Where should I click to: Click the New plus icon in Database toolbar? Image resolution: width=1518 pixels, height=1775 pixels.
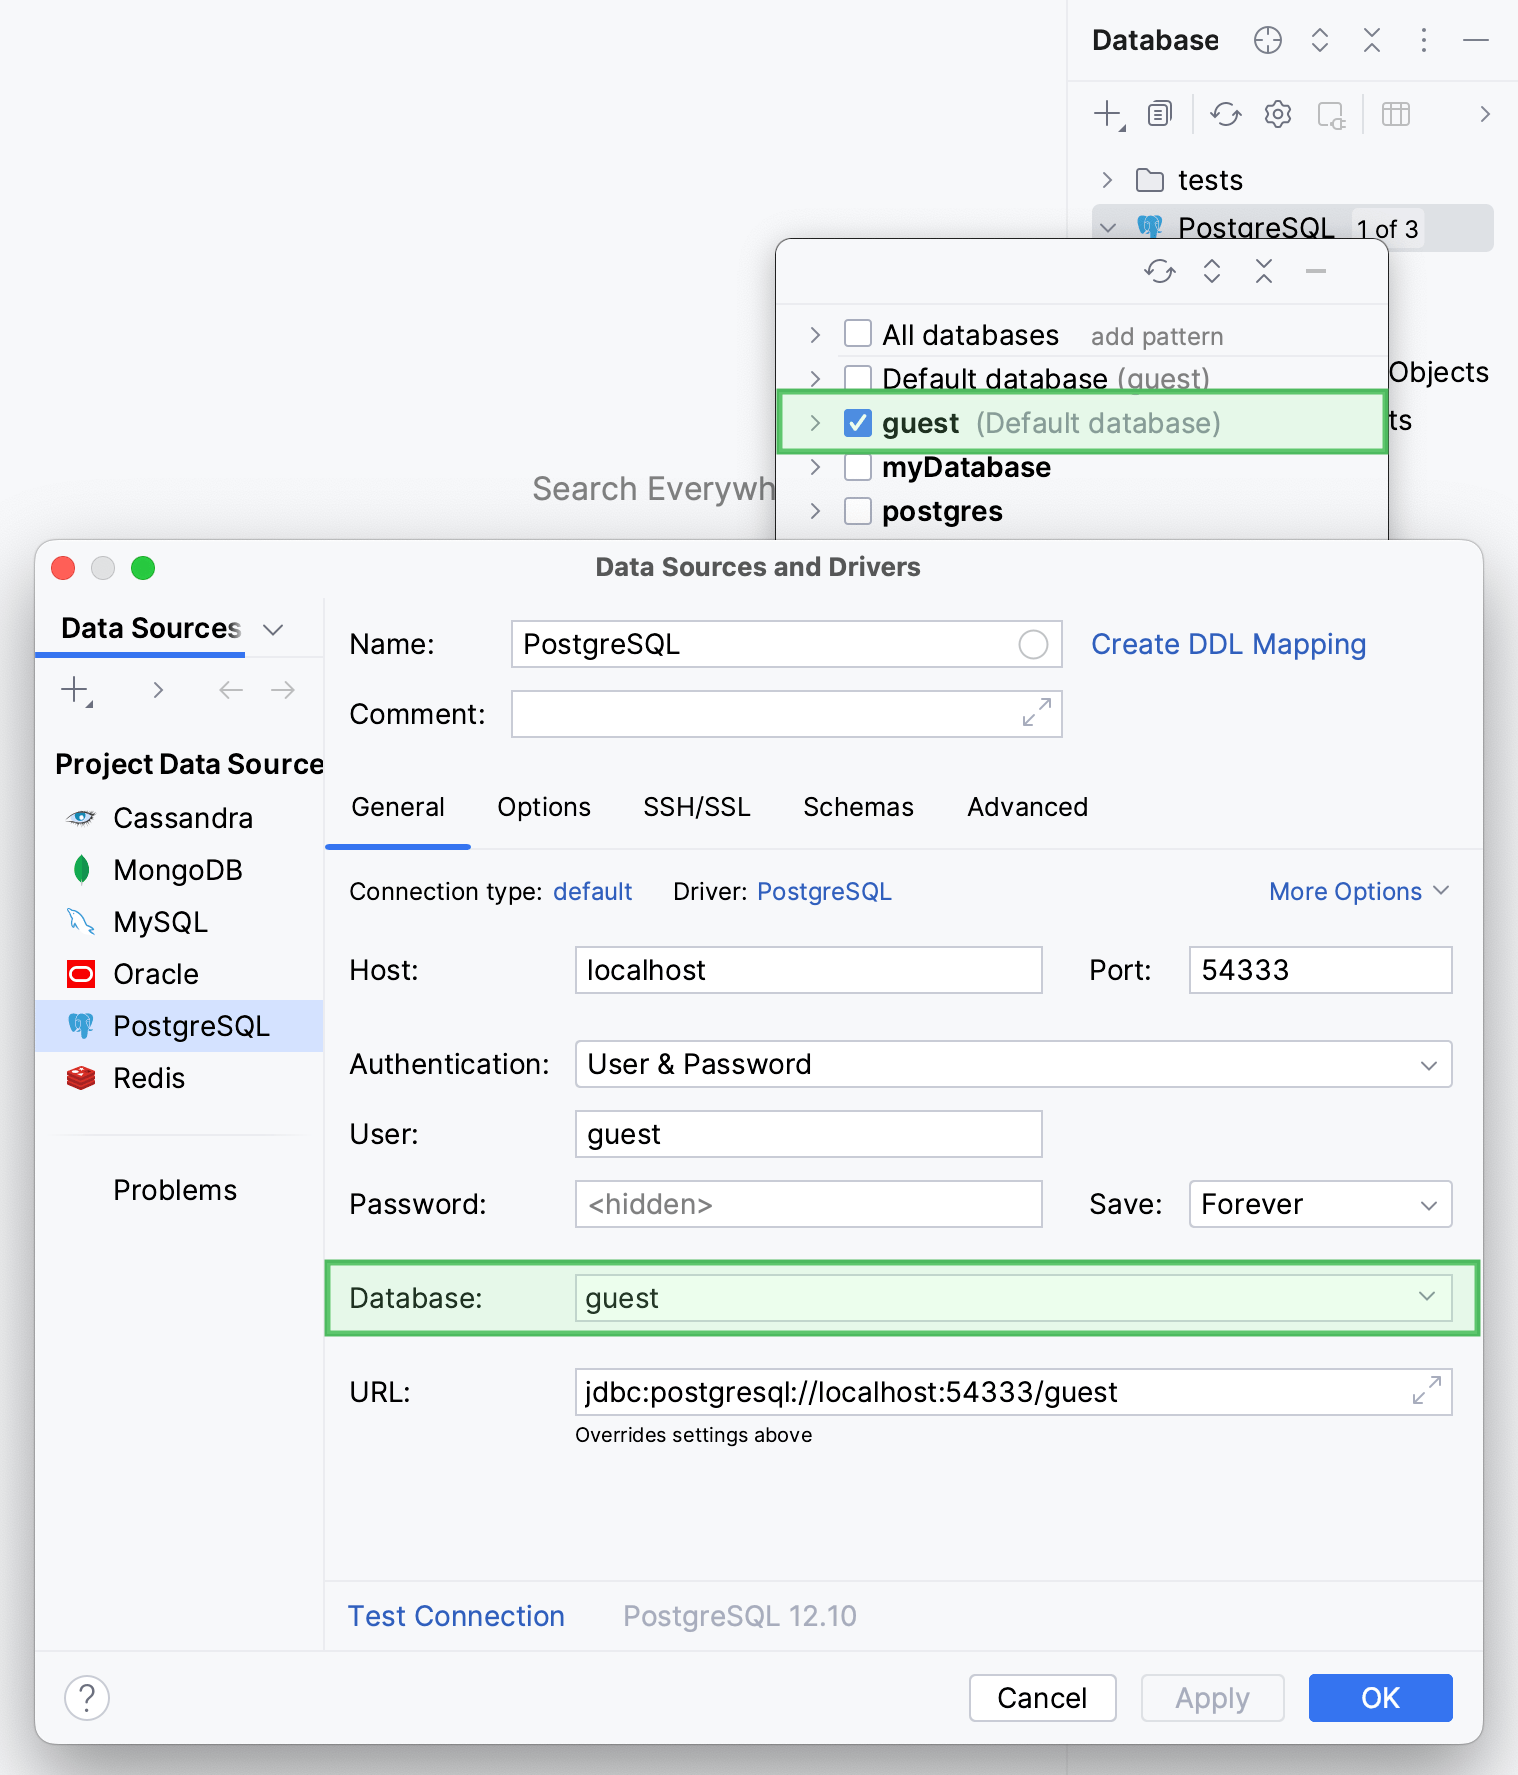pyautogui.click(x=1108, y=115)
